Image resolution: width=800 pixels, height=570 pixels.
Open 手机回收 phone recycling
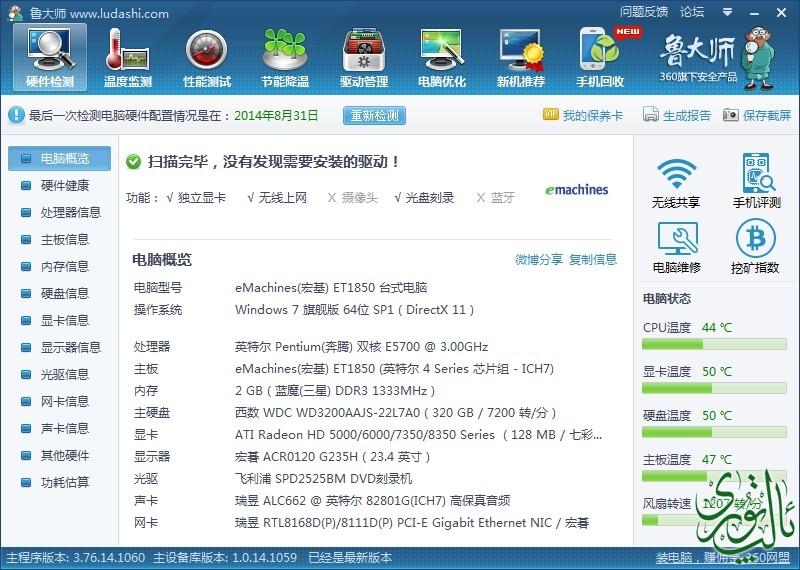click(600, 57)
